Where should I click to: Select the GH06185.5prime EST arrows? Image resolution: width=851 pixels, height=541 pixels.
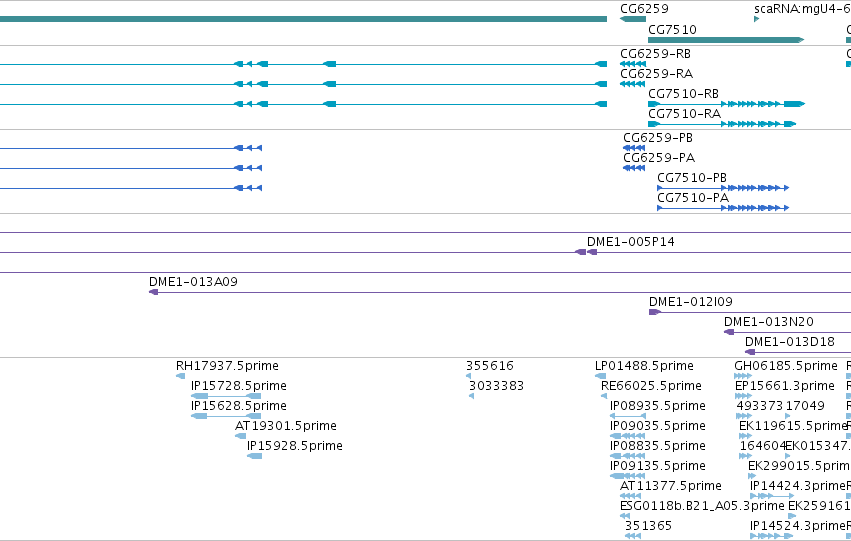(x=743, y=375)
